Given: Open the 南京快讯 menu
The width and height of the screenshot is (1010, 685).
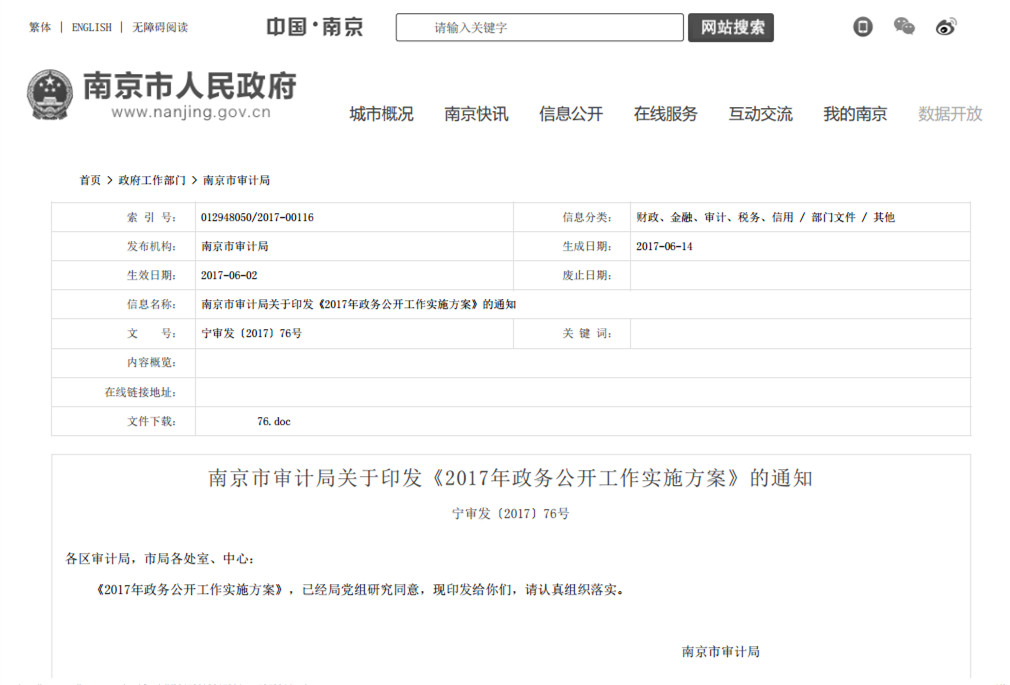Looking at the screenshot, I should click(x=476, y=114).
